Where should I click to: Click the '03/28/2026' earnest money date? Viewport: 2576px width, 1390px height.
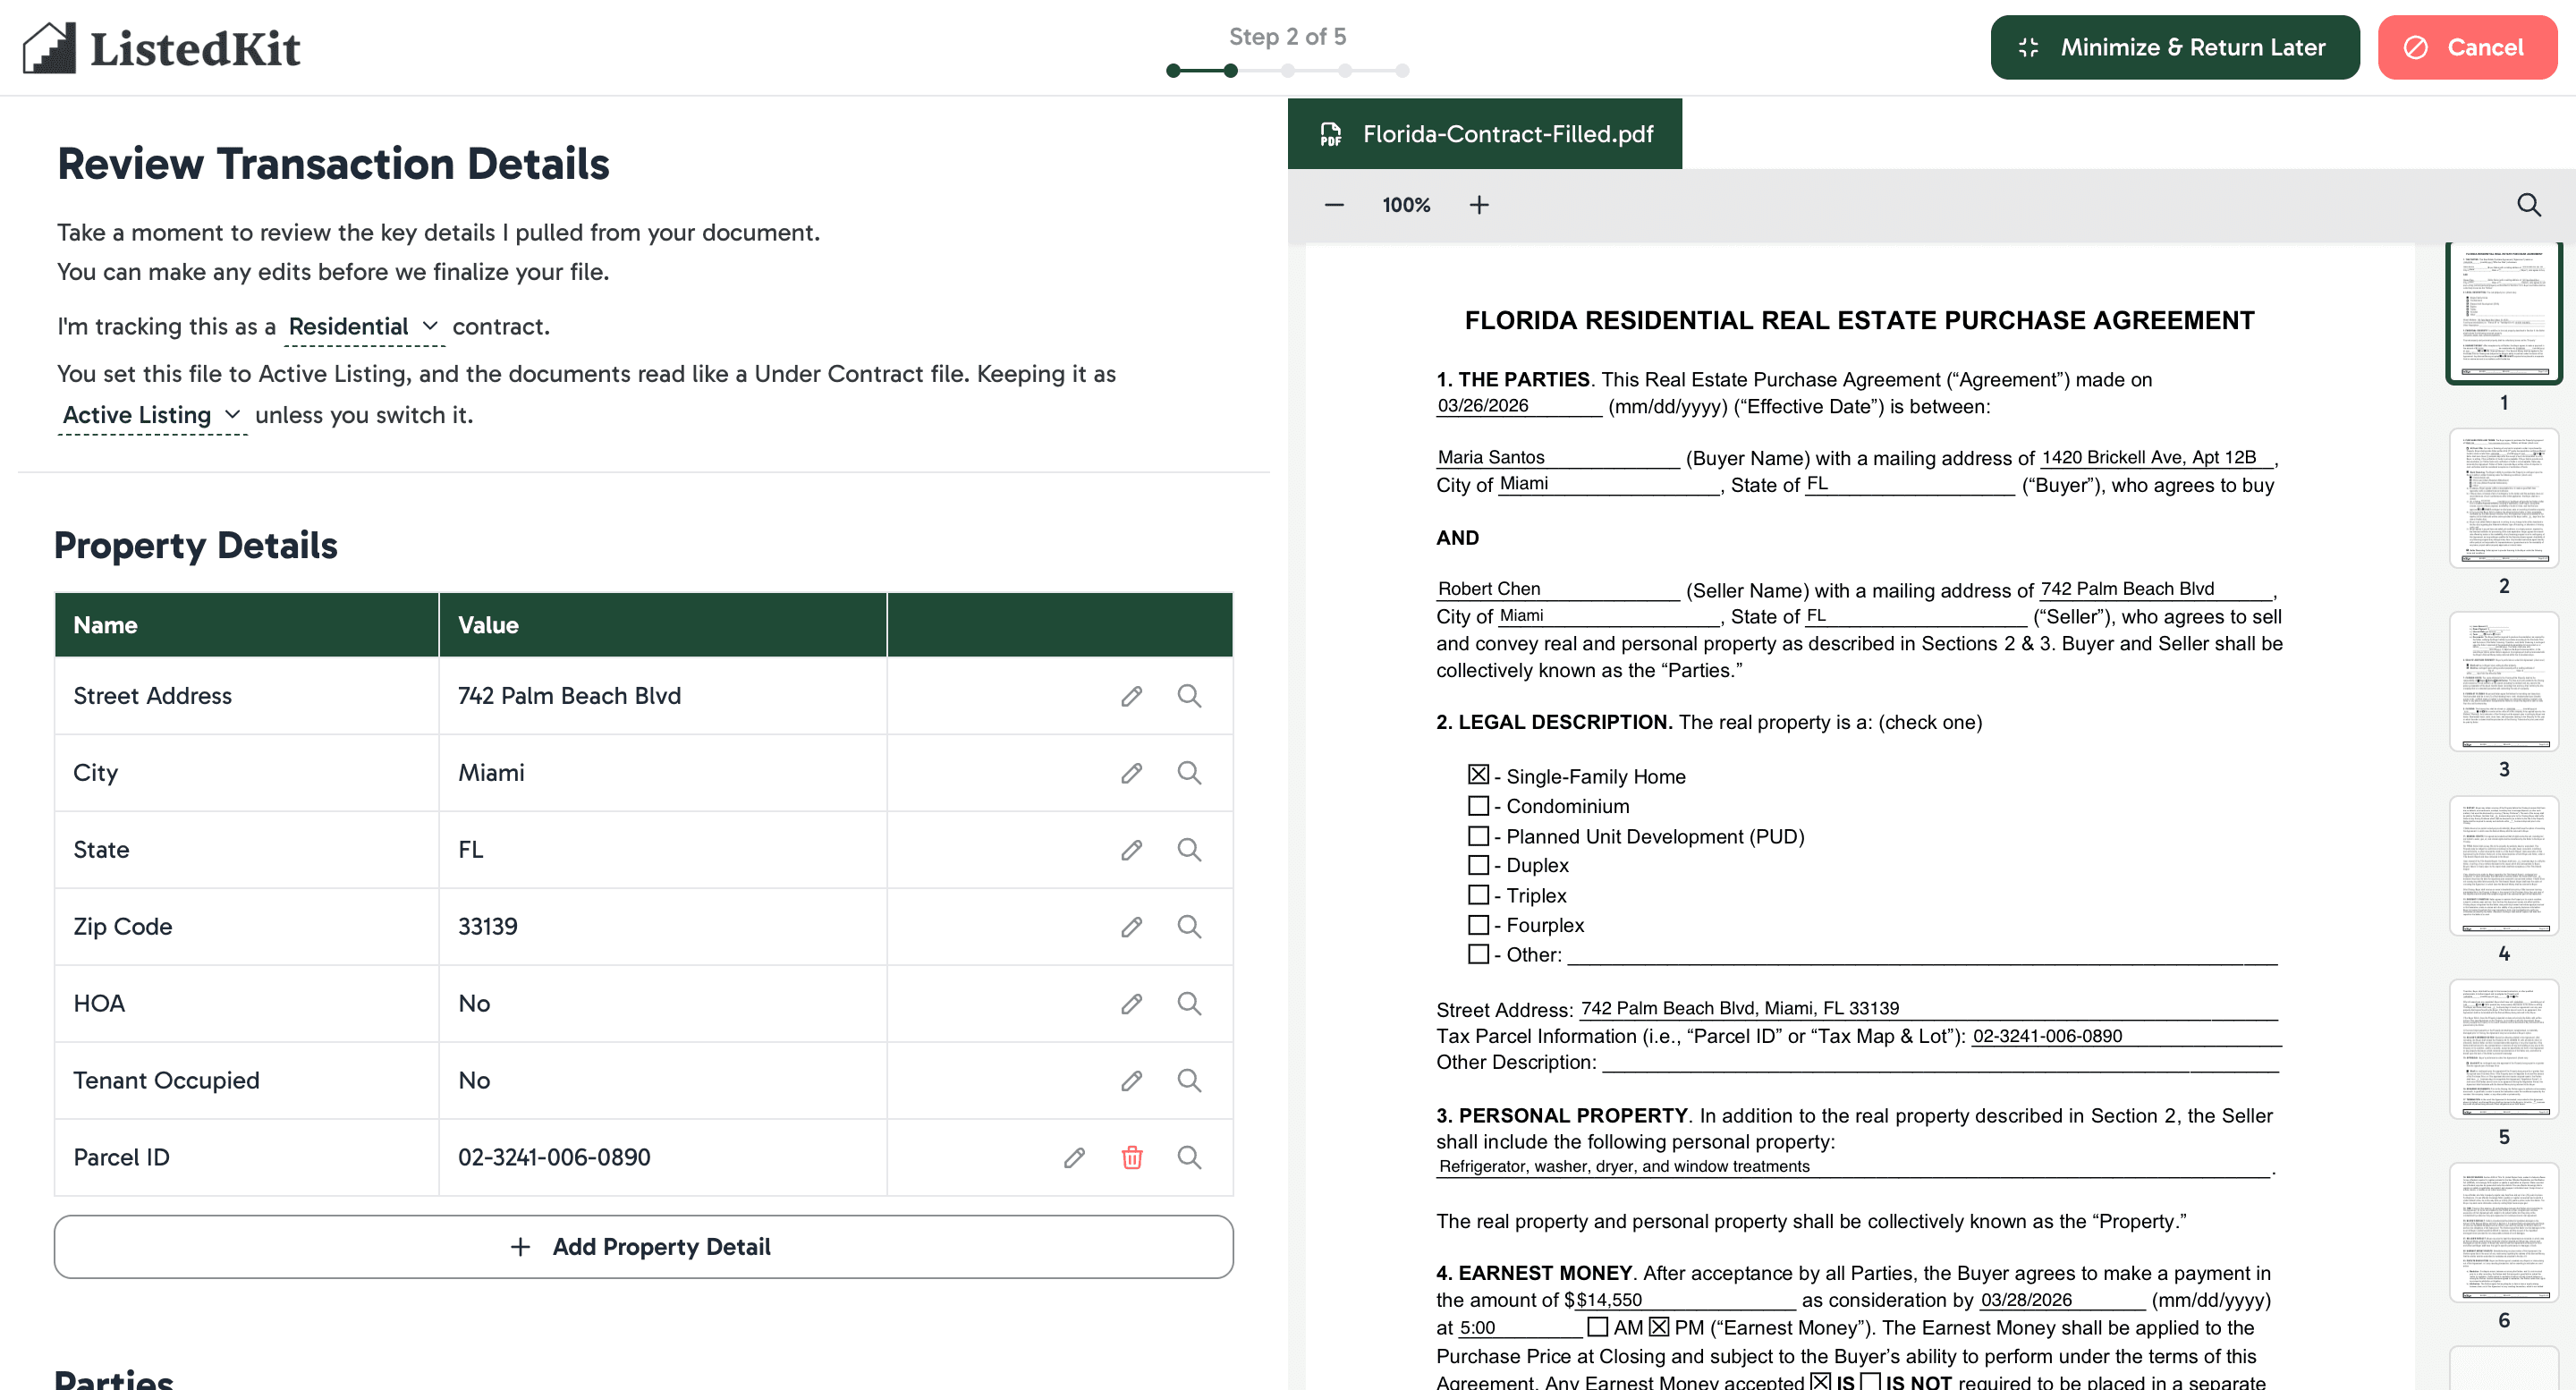point(2026,1300)
